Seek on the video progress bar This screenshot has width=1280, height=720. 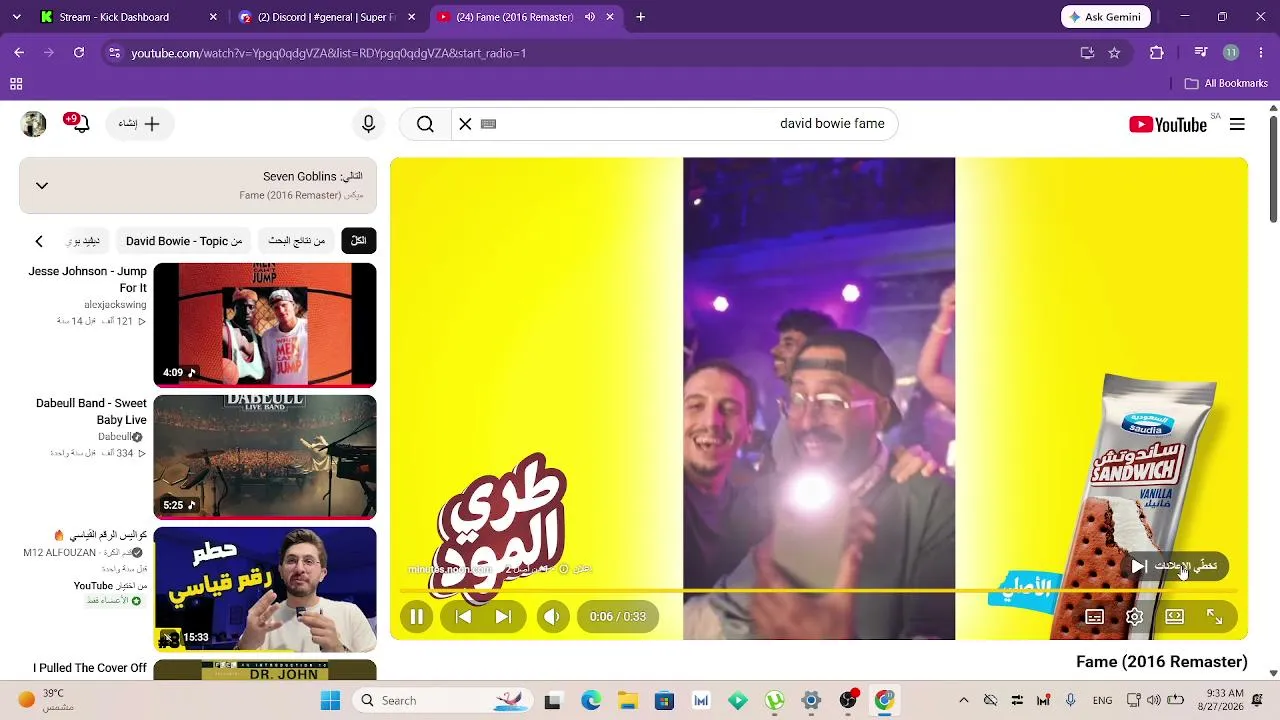(x=818, y=591)
